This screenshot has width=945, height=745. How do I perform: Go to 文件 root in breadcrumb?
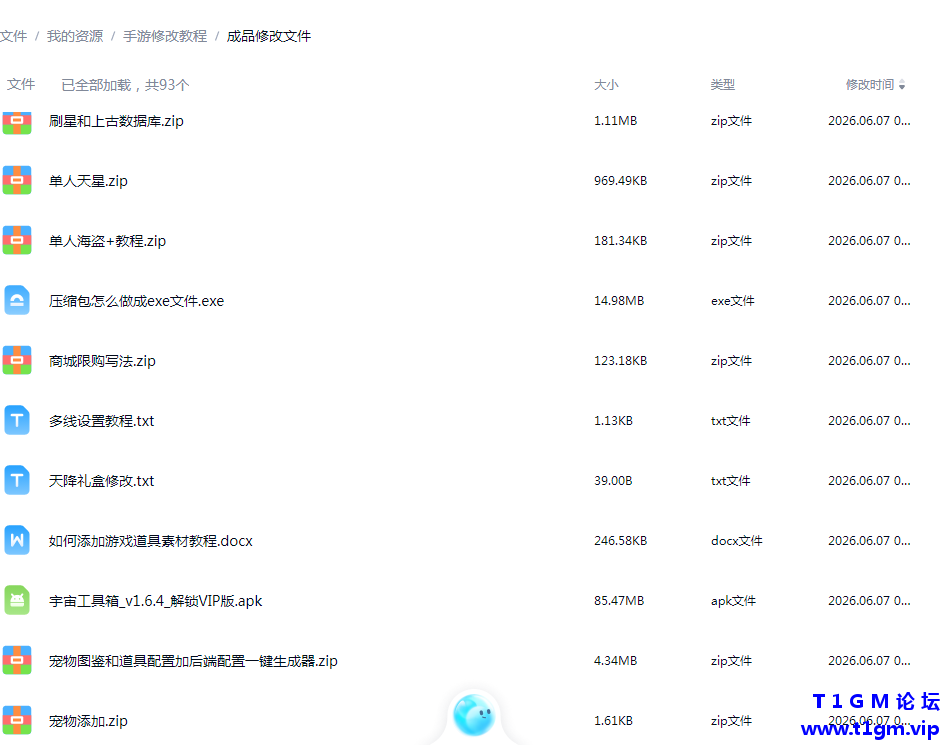coord(13,36)
